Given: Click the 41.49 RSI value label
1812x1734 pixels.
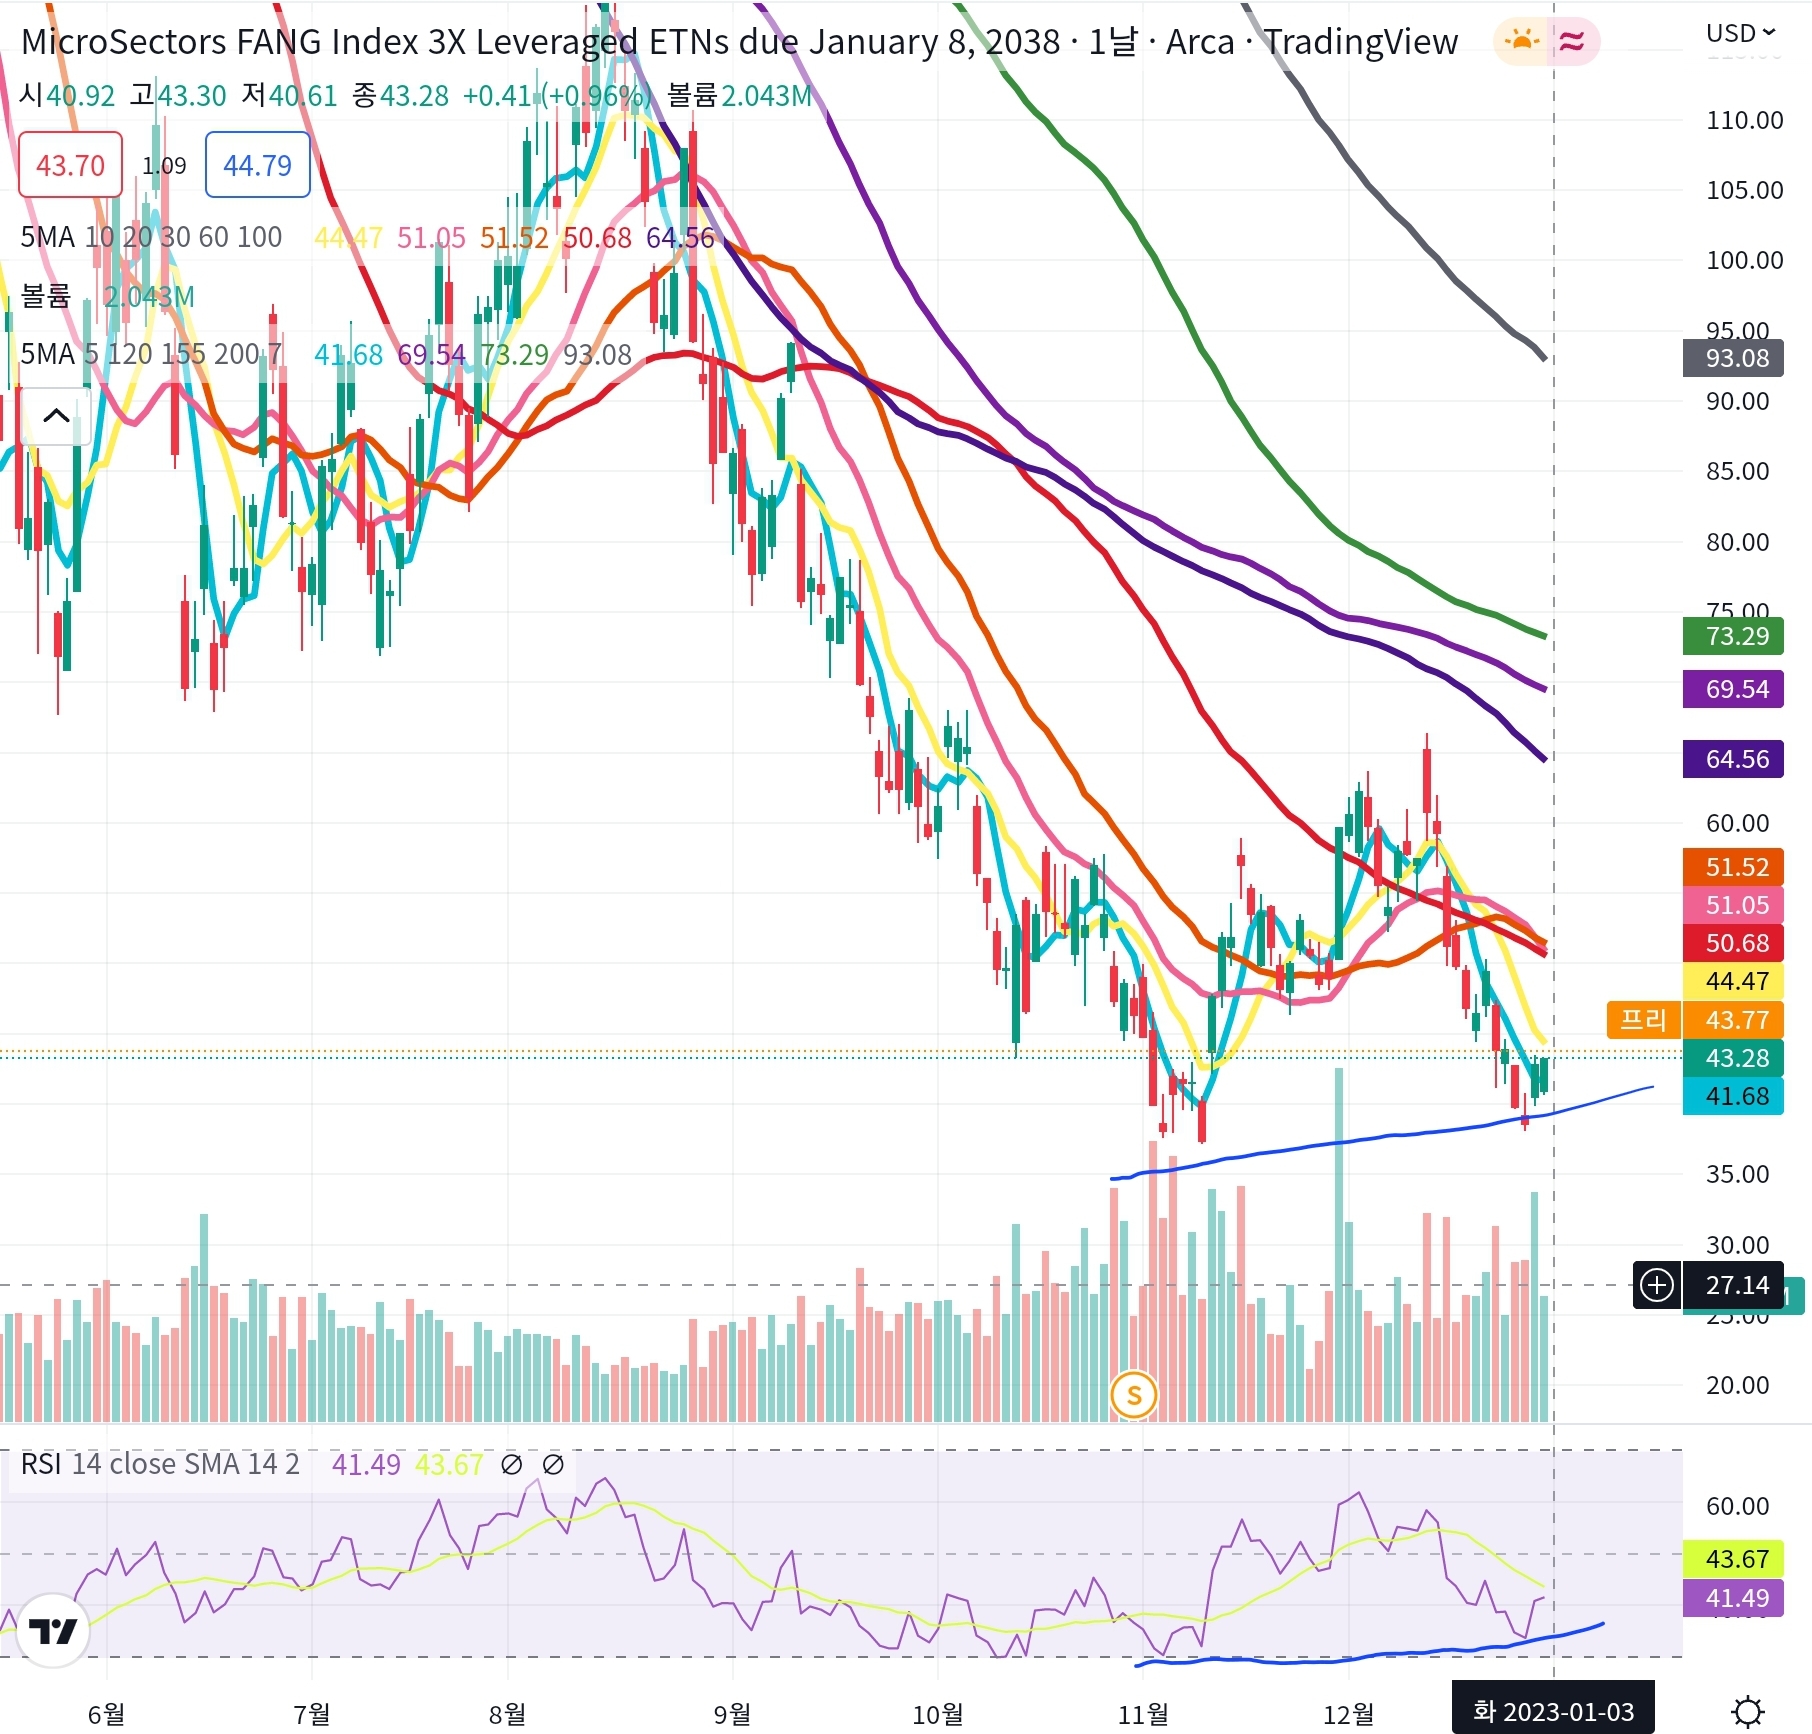Looking at the screenshot, I should click(1733, 1598).
